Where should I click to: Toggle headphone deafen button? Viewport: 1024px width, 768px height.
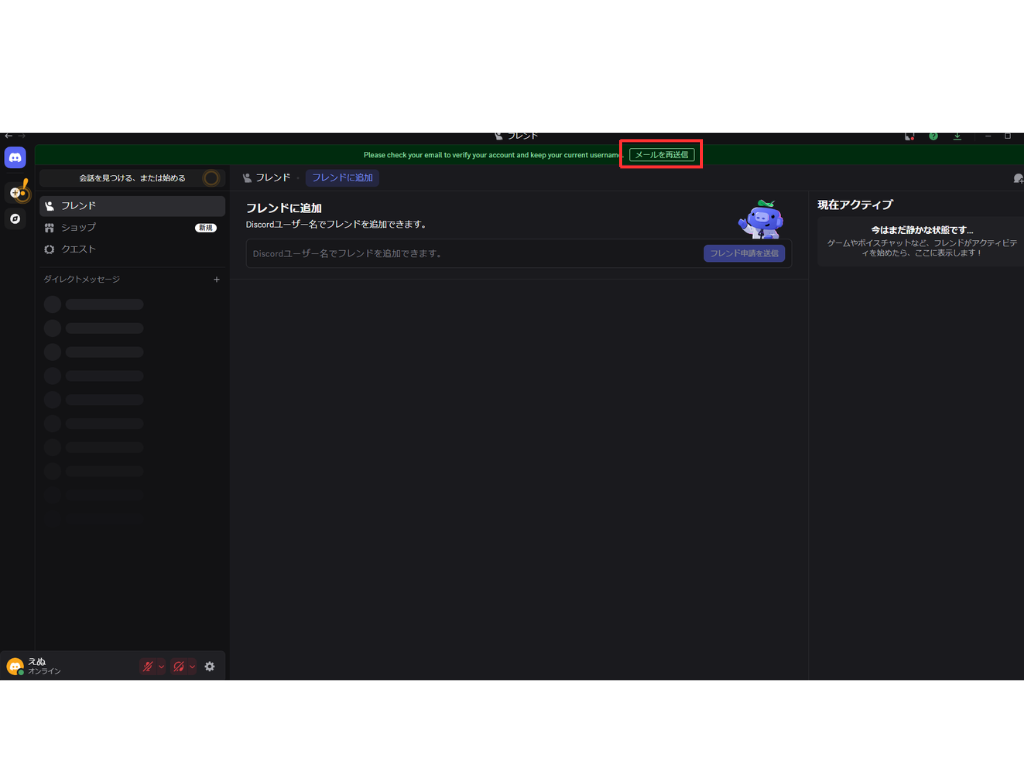(x=178, y=667)
